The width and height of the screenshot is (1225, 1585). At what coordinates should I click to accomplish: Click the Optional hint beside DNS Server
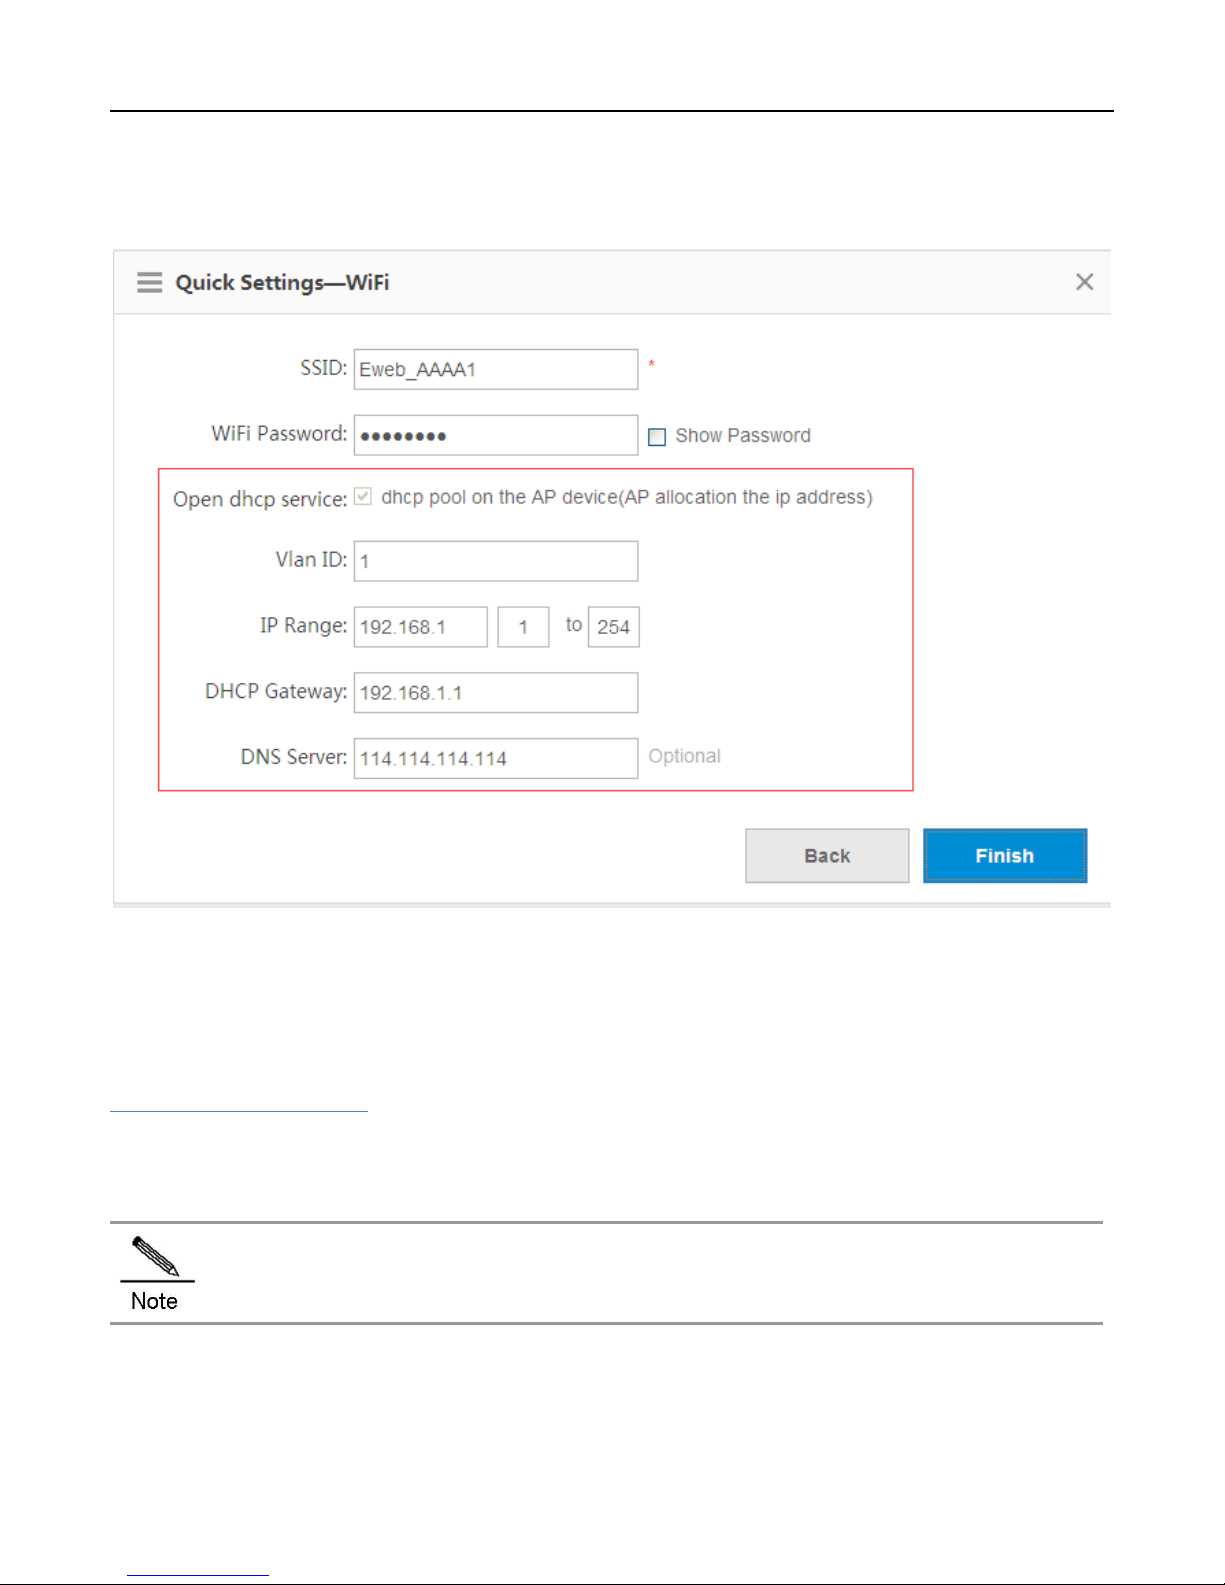tap(684, 756)
